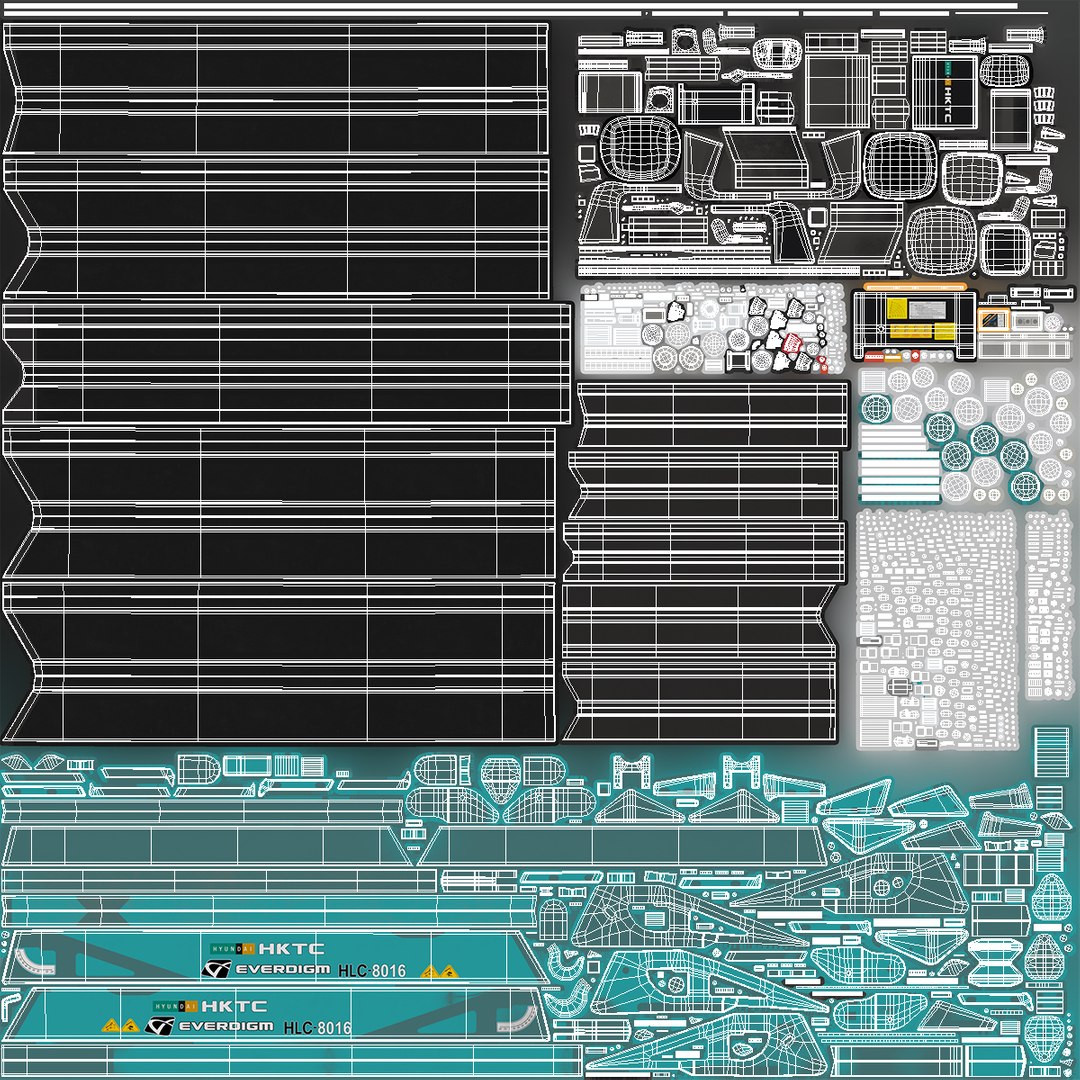
Task: Click the warning triangles preceding the Everdigm emblem
Action: pyautogui.click(x=121, y=1026)
